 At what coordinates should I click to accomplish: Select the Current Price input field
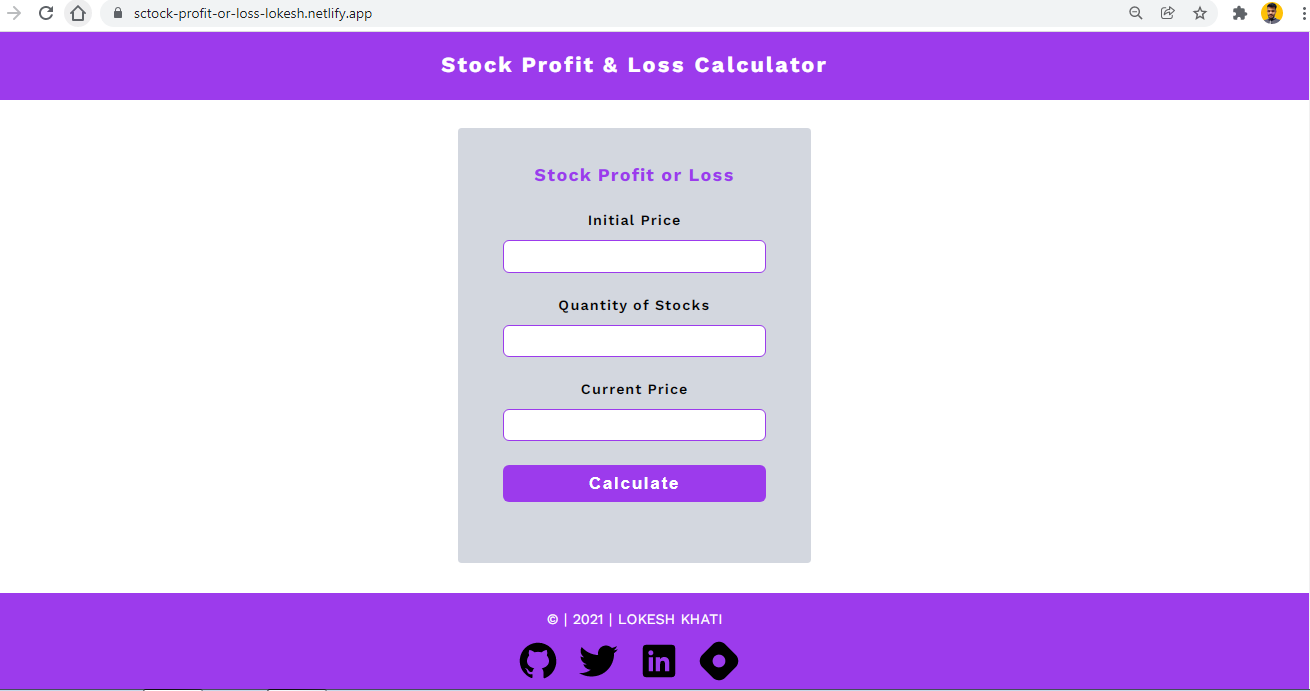pyautogui.click(x=634, y=425)
